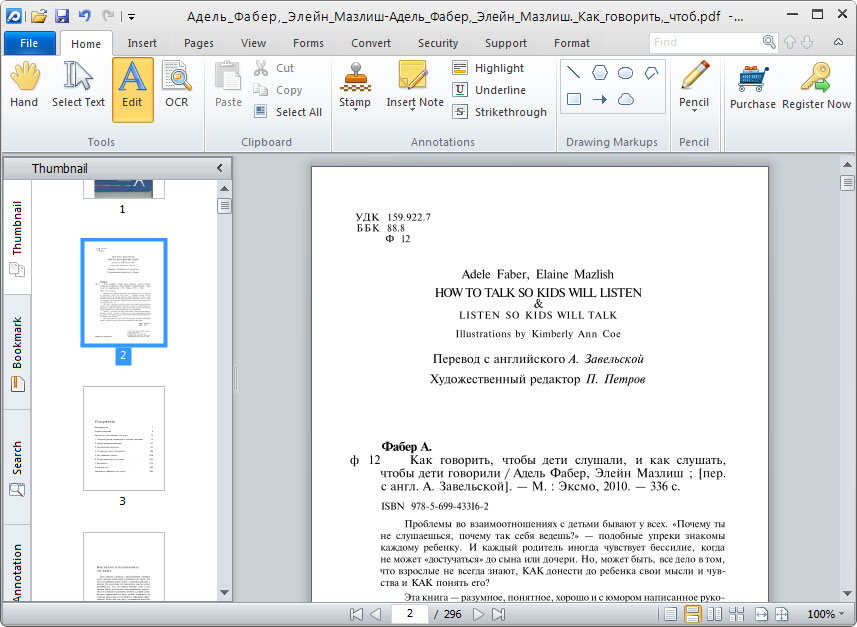This screenshot has height=627, width=857.
Task: Select the page 3 thumbnail
Action: tap(124, 438)
